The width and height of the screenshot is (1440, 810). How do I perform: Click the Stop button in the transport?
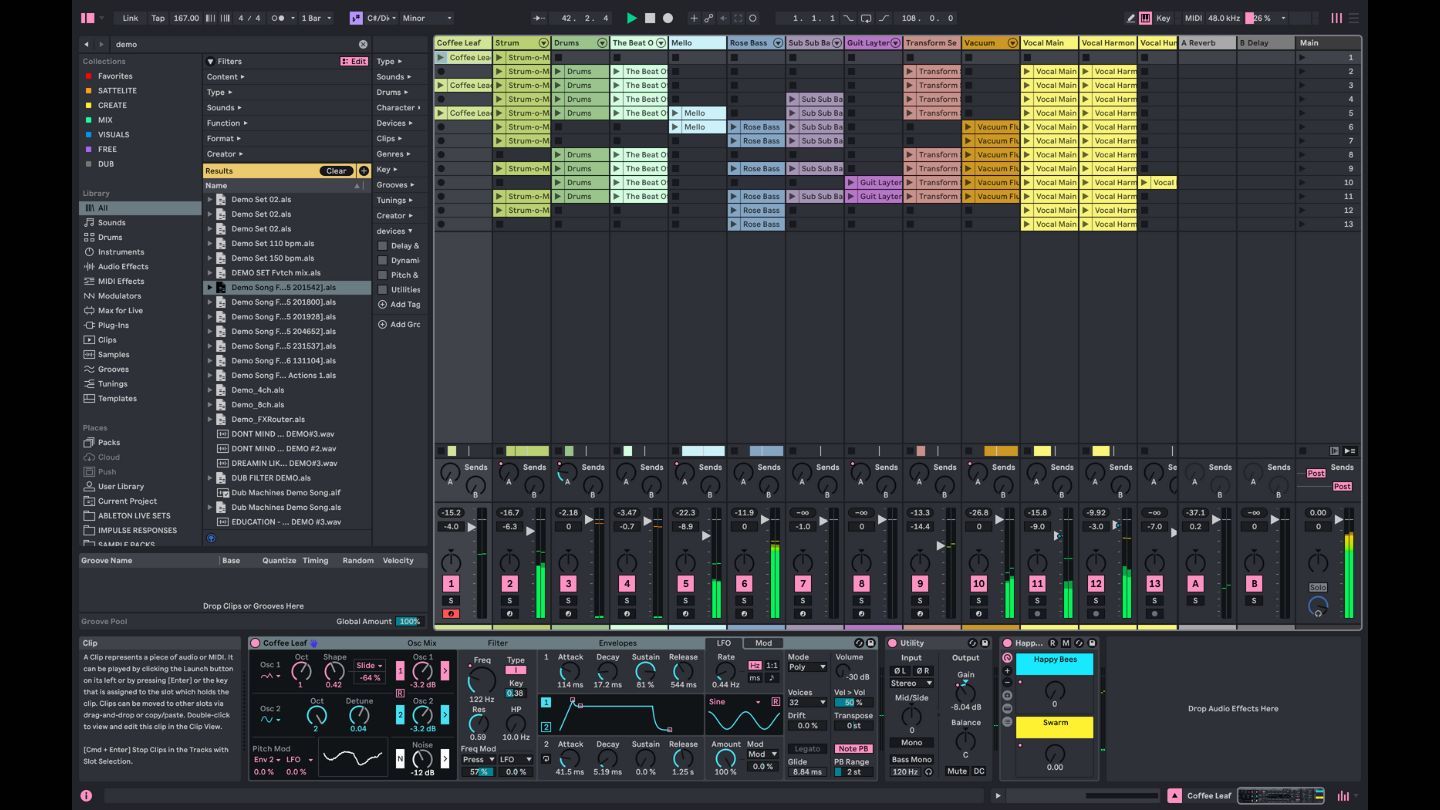pos(650,18)
